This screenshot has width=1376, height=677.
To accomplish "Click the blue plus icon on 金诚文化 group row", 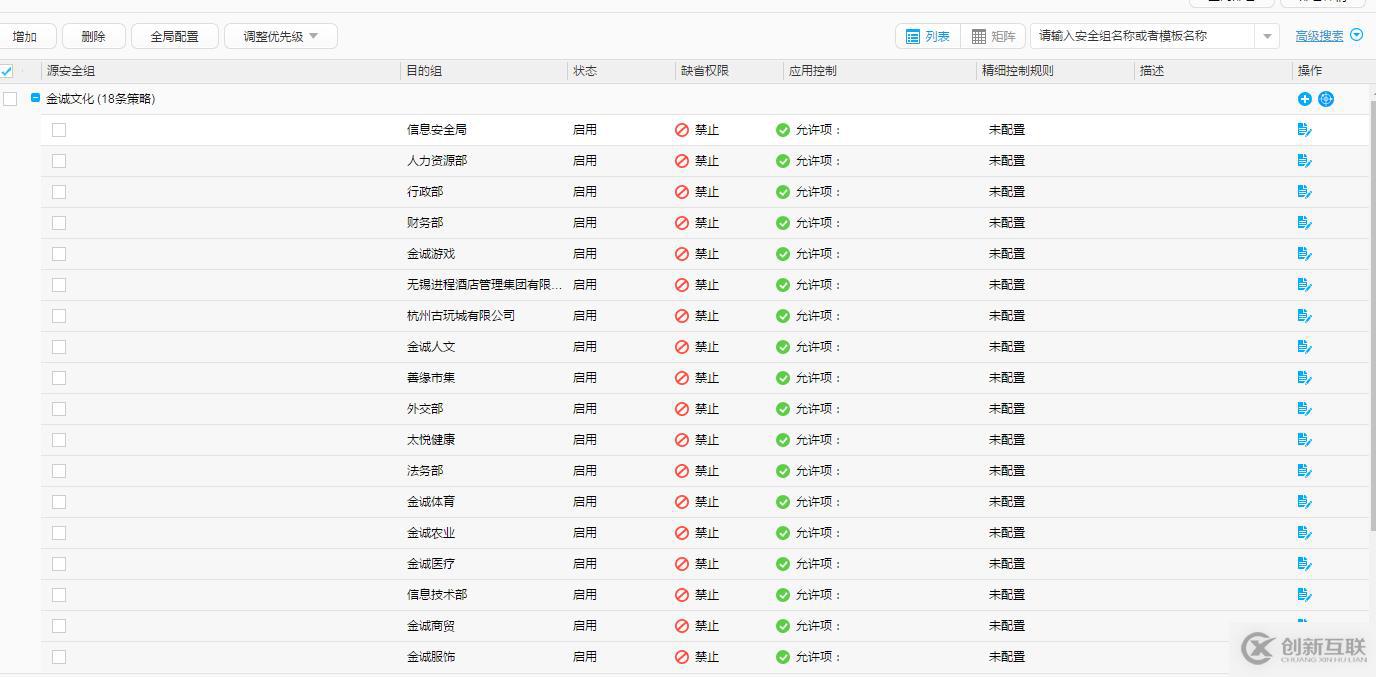I will (x=1305, y=99).
